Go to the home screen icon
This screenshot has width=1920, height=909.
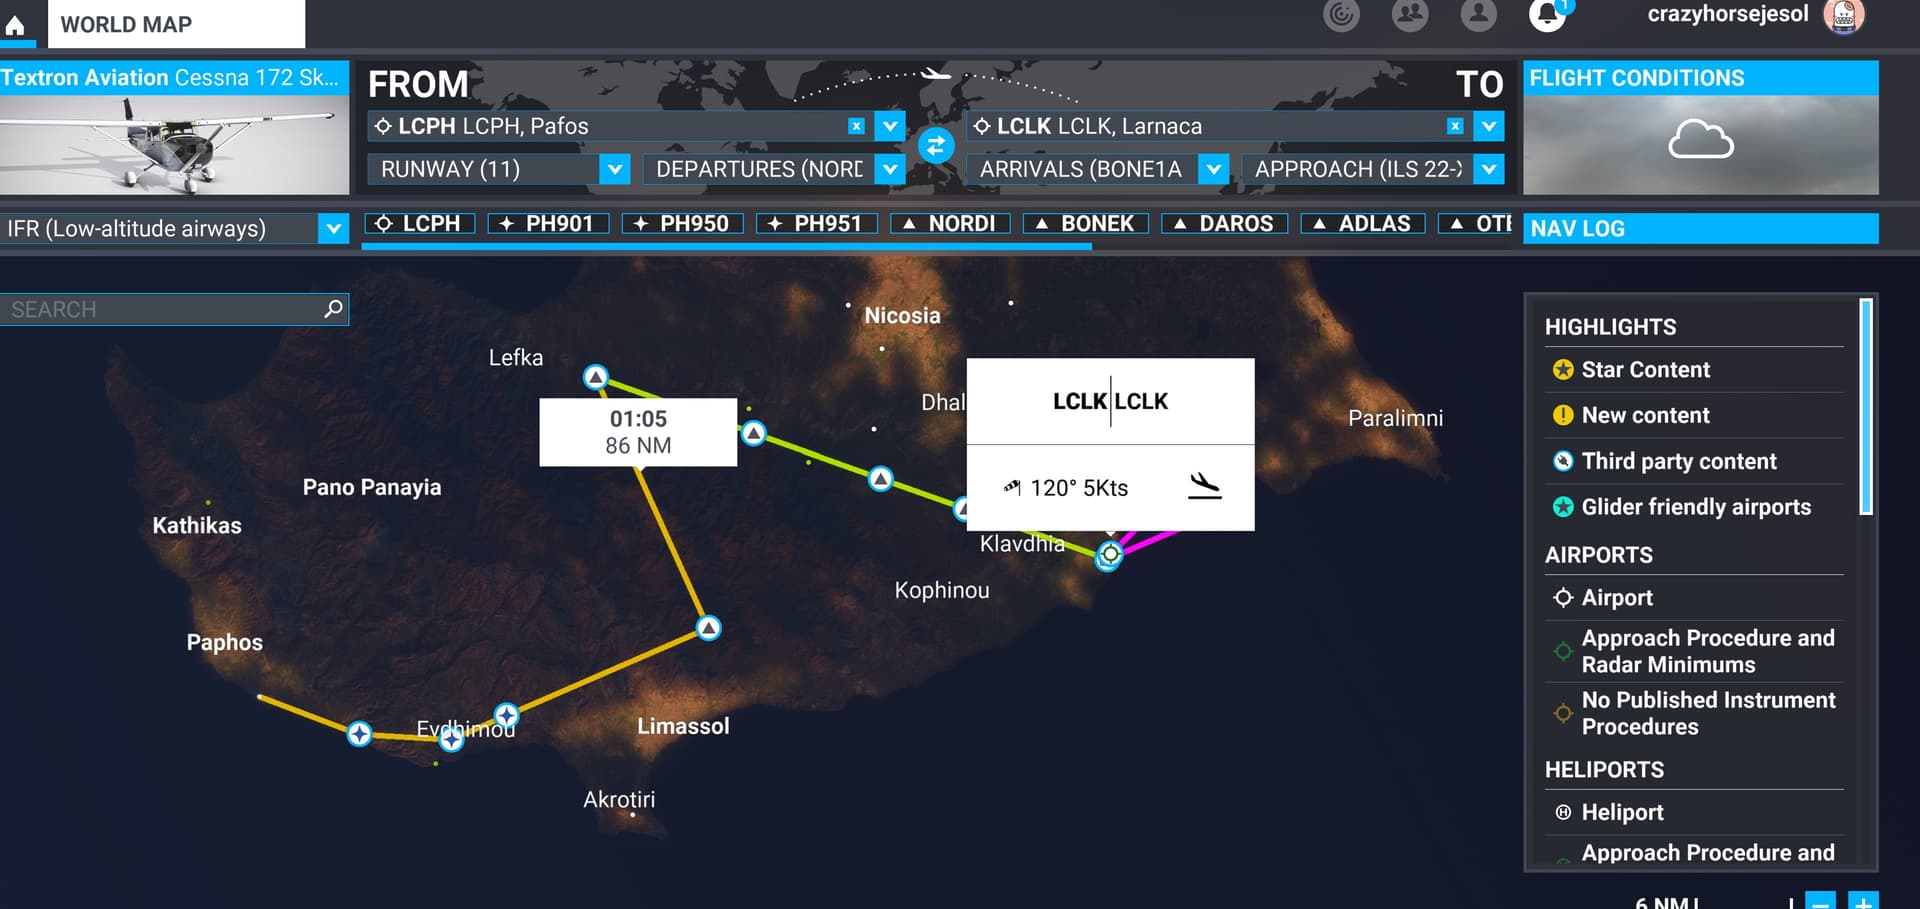(16, 25)
